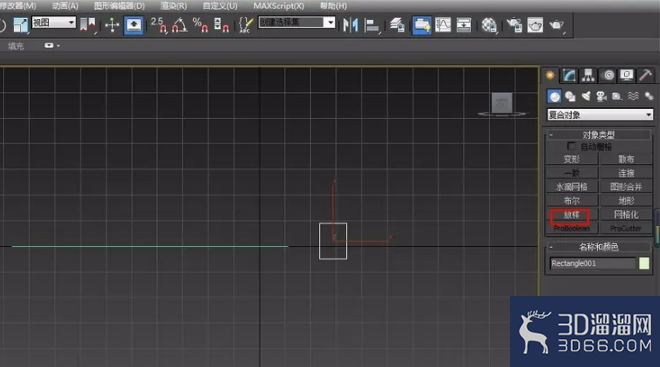Collapse the 名称和颜色 rollout

tap(599, 247)
